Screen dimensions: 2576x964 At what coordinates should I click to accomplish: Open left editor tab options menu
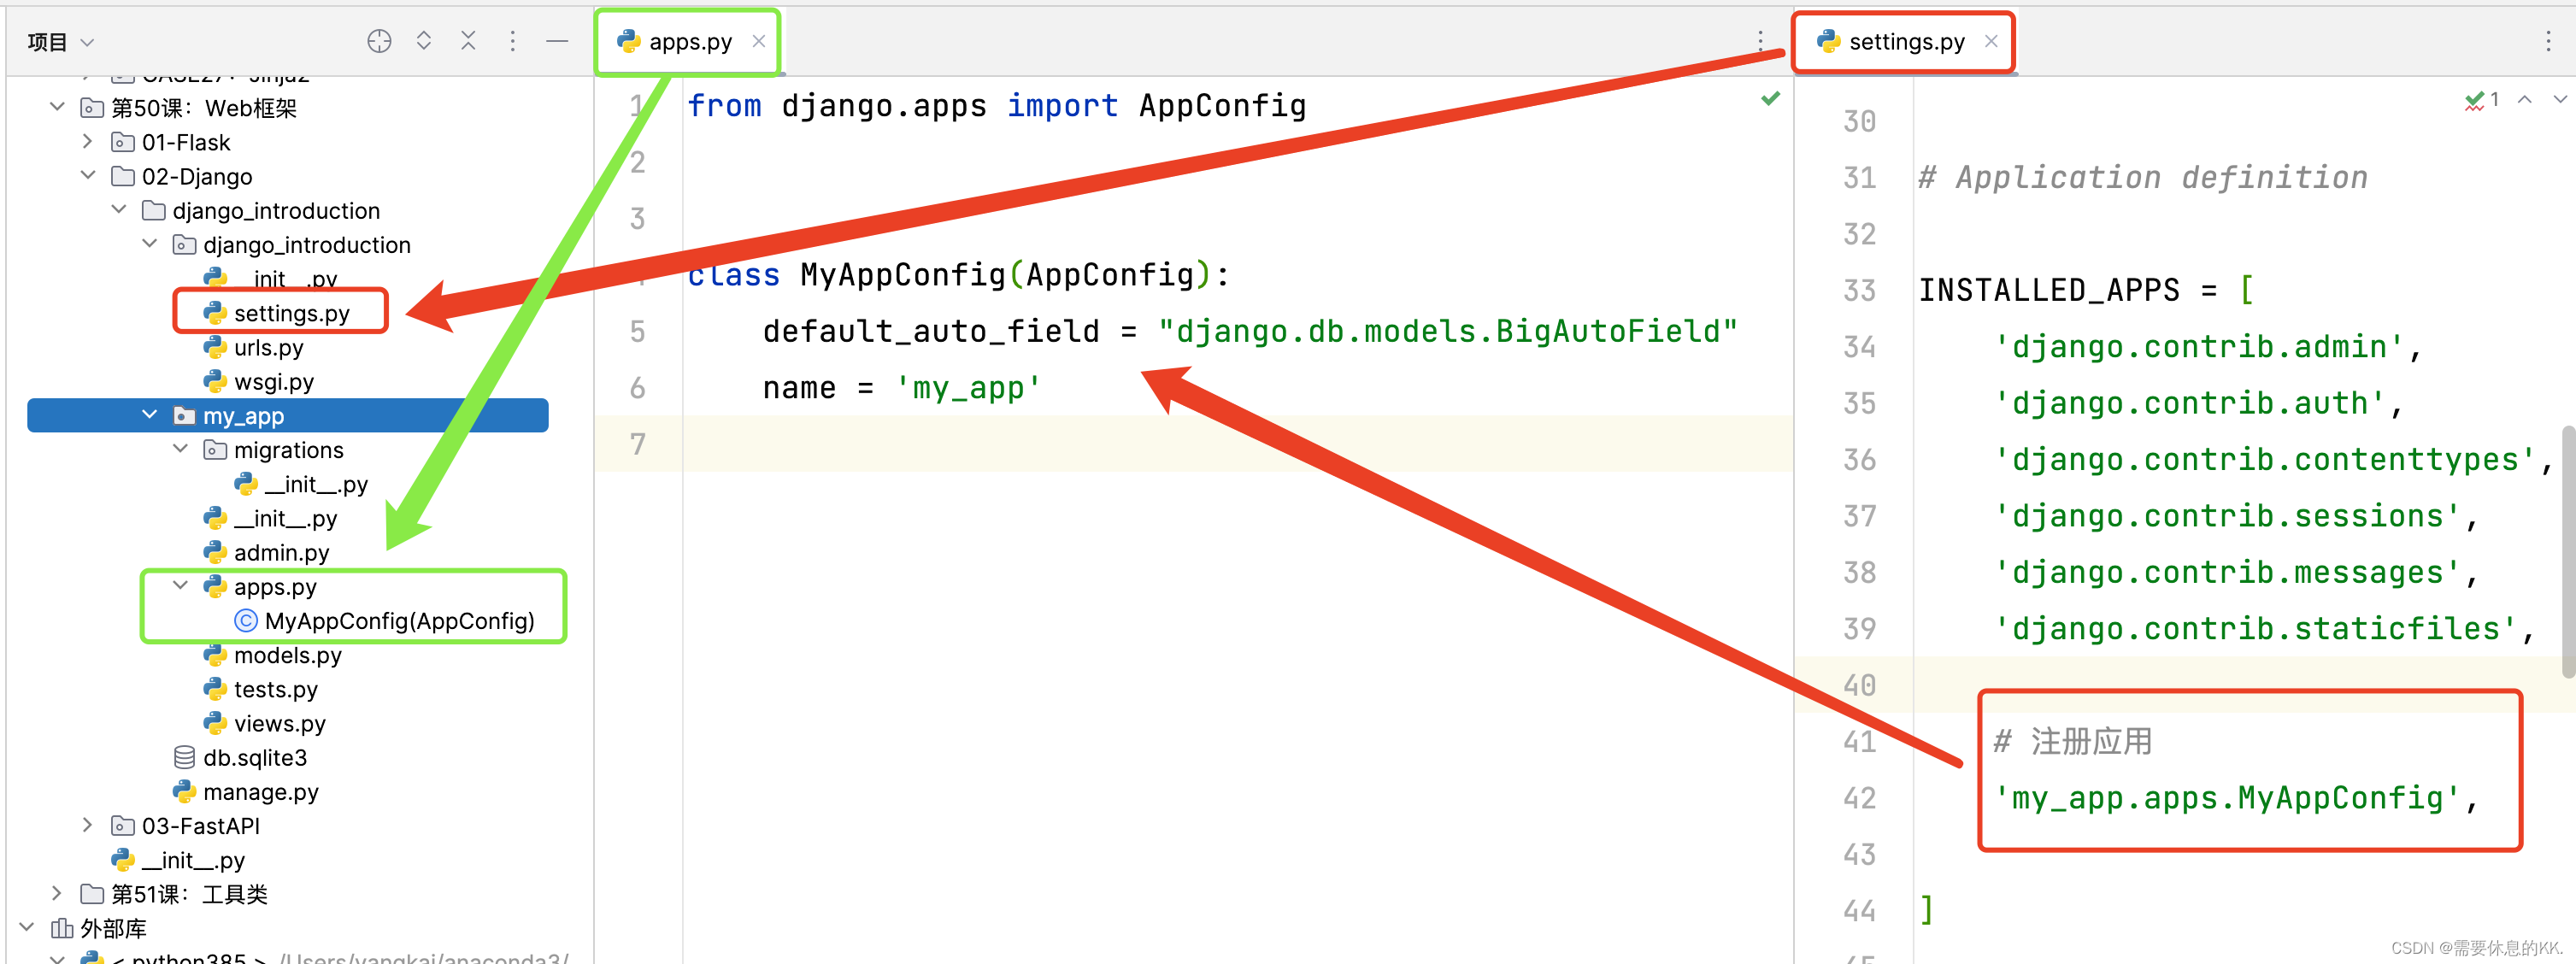[x=1760, y=41]
